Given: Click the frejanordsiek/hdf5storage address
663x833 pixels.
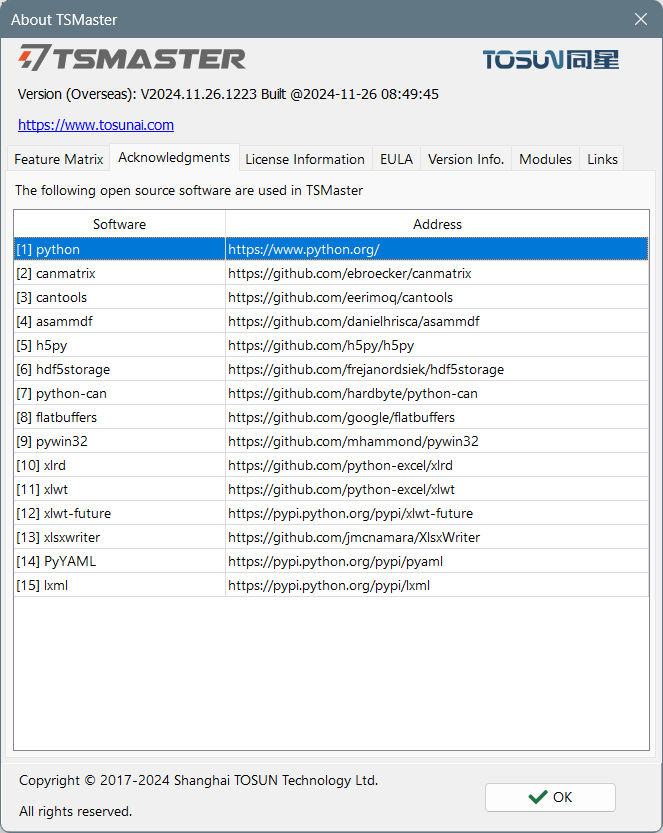Looking at the screenshot, I should point(437,369).
